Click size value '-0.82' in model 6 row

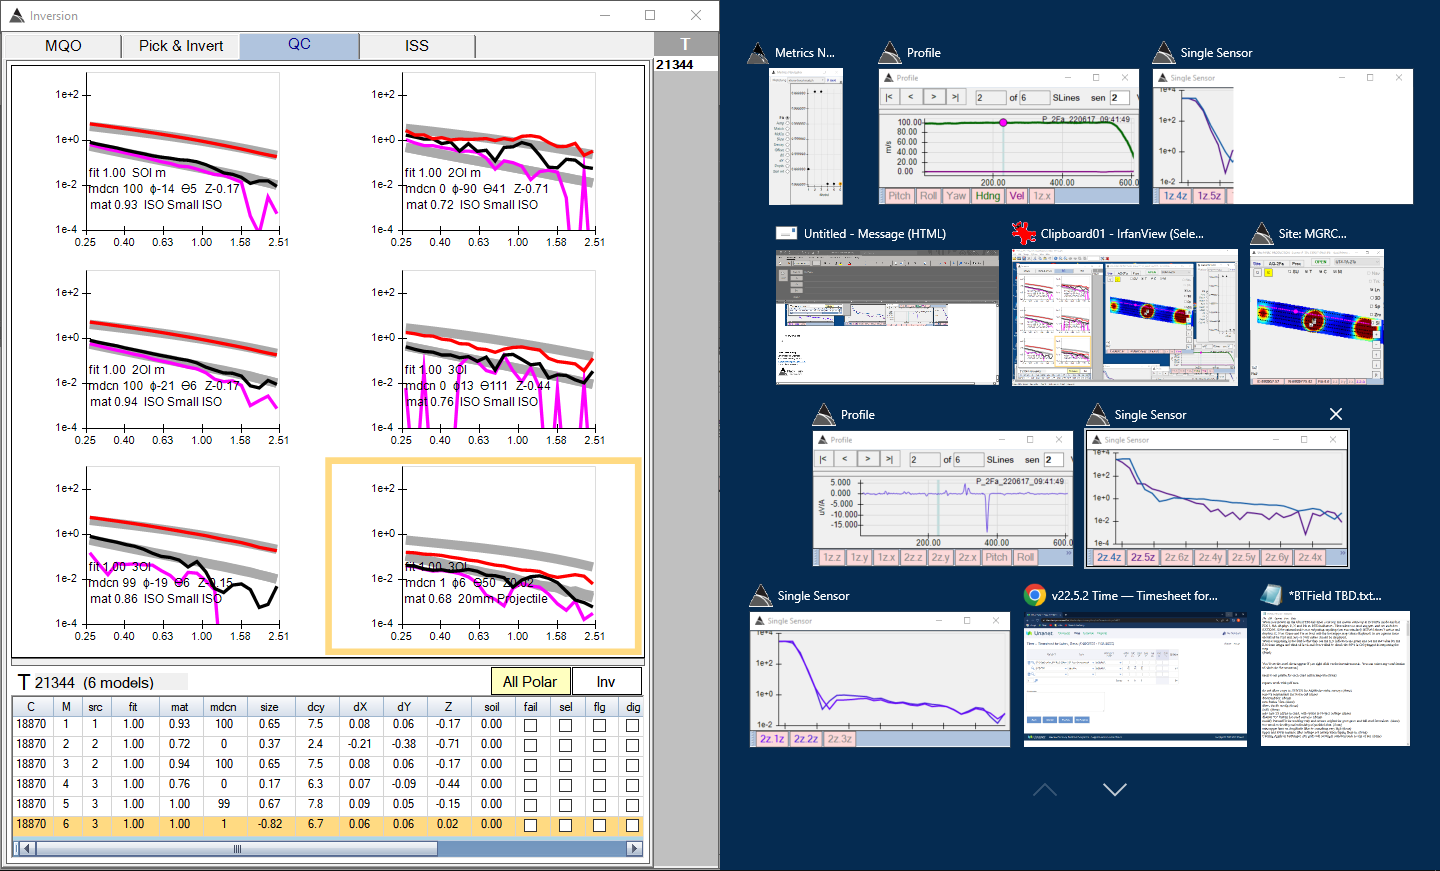[x=269, y=824]
